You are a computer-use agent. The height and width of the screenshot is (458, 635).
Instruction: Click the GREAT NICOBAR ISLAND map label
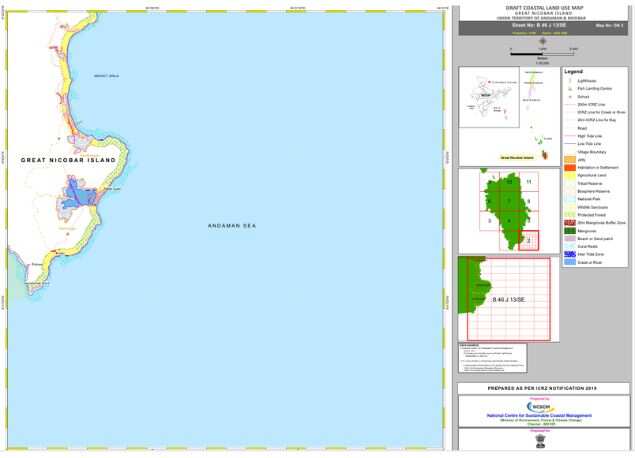coord(68,160)
